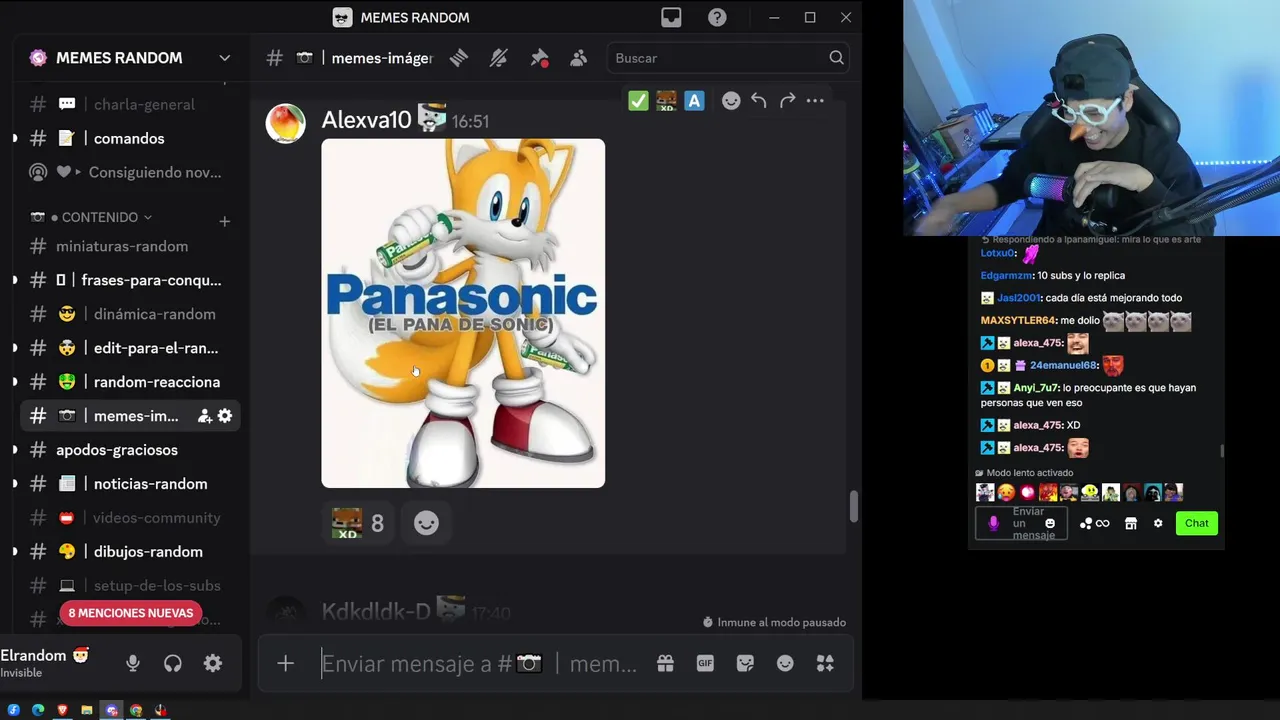Open the gift Nitro icon
The width and height of the screenshot is (1280, 720).
665,663
